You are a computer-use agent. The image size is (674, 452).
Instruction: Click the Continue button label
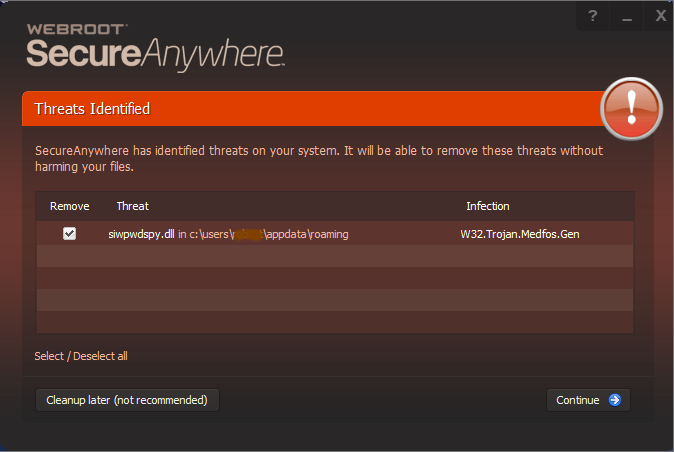[578, 400]
